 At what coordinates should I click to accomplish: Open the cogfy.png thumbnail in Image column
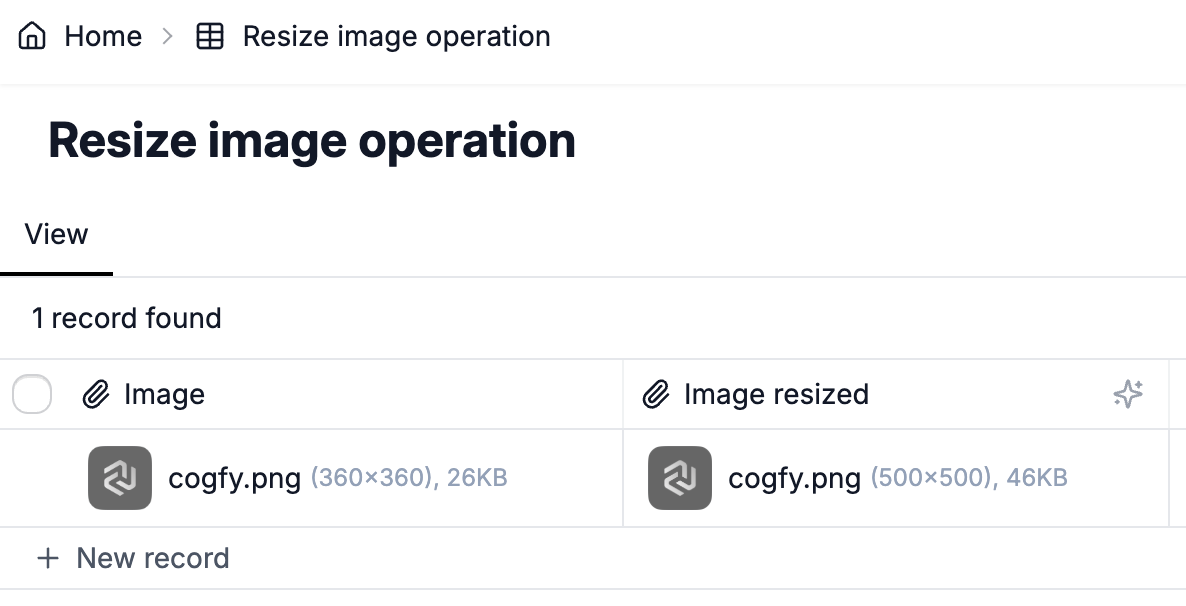coord(120,478)
